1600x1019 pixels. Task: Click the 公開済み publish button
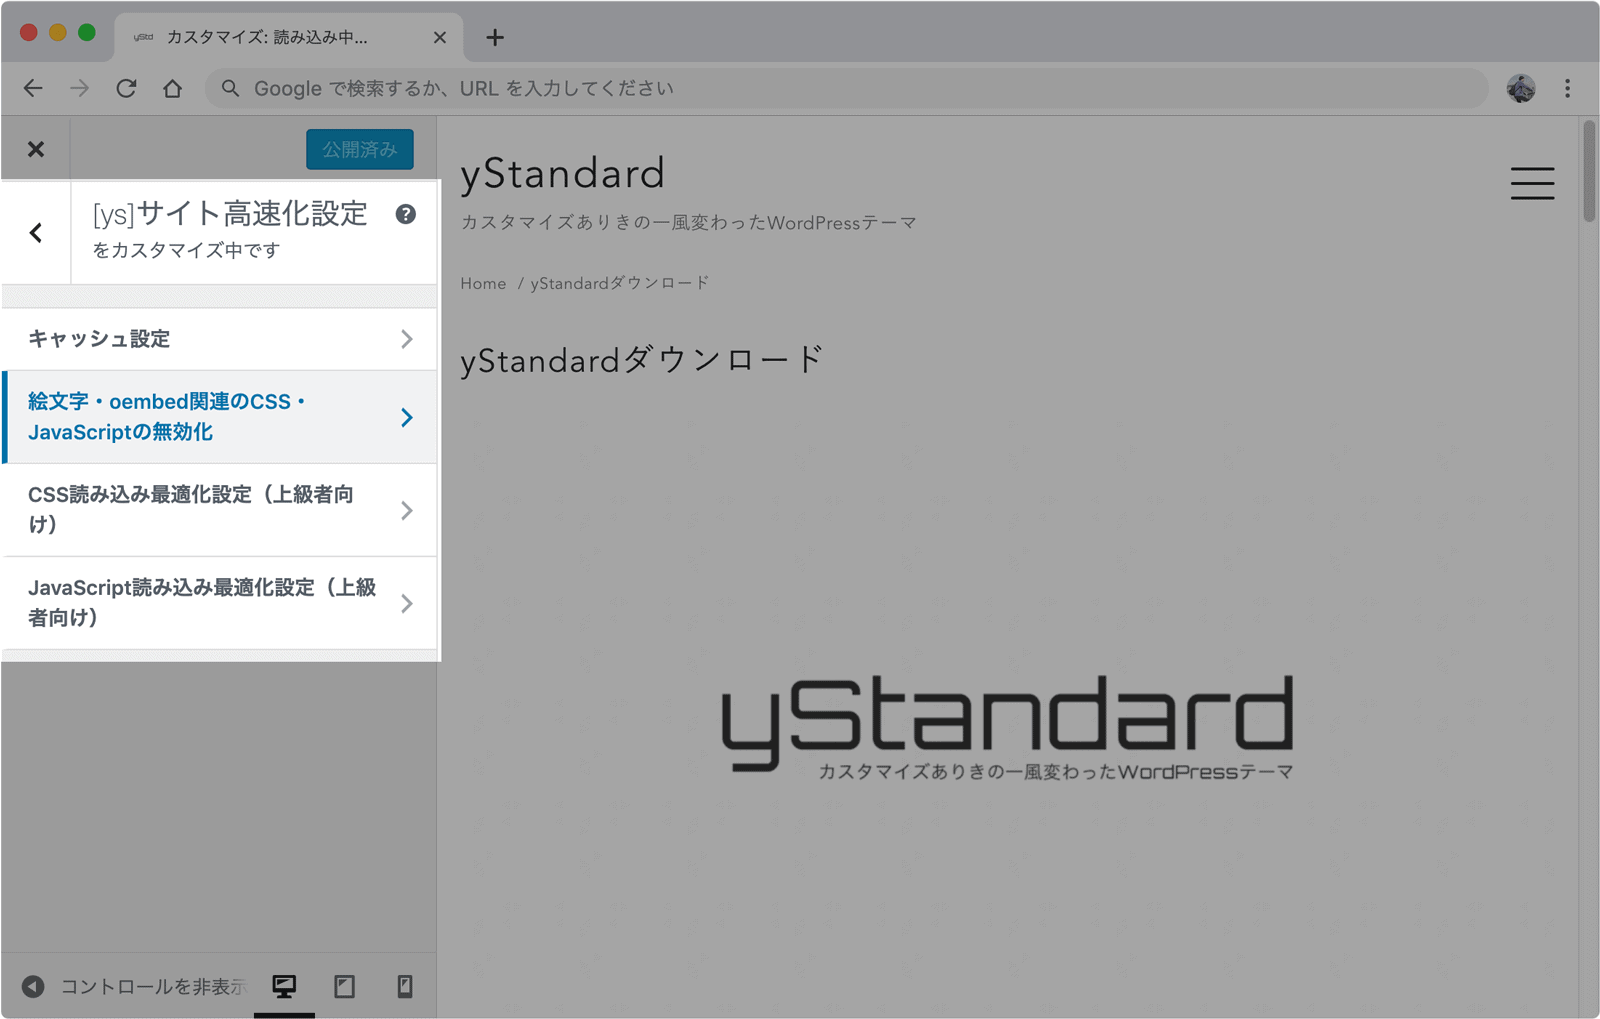coord(359,149)
